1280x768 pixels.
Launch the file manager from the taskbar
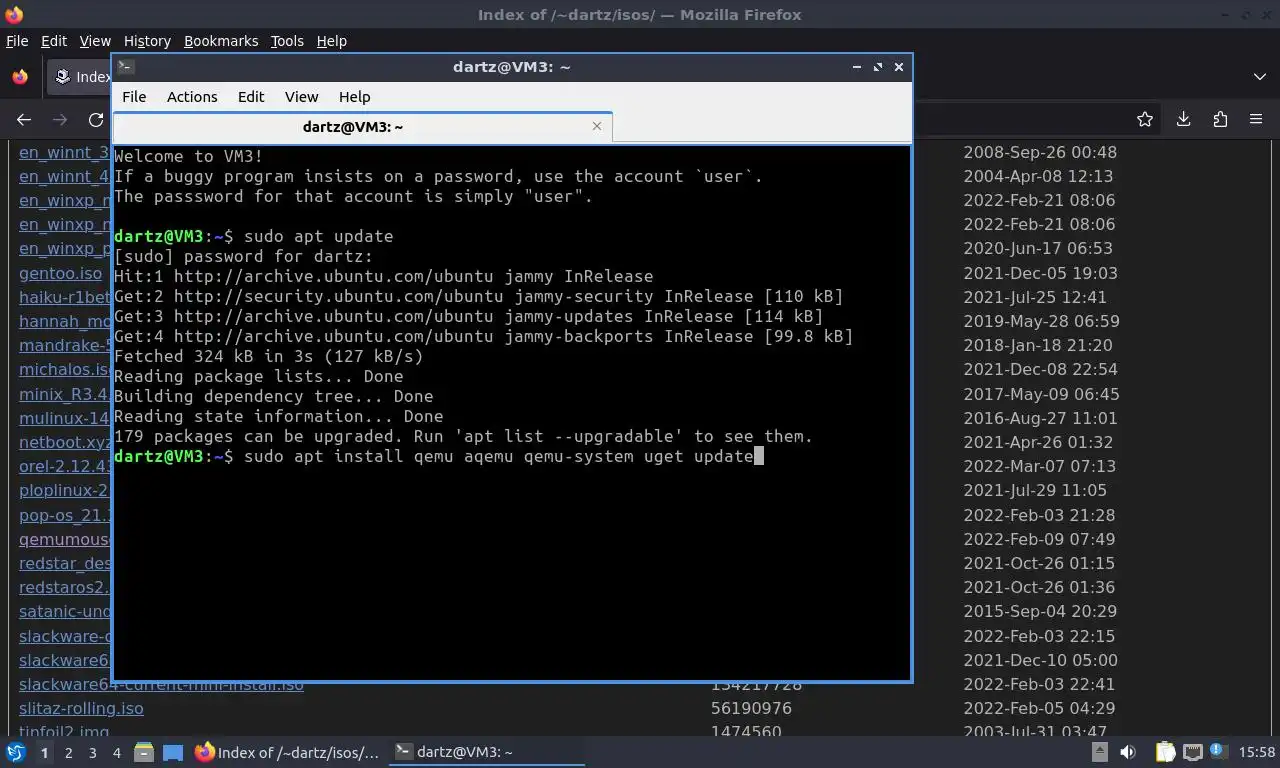(x=143, y=752)
